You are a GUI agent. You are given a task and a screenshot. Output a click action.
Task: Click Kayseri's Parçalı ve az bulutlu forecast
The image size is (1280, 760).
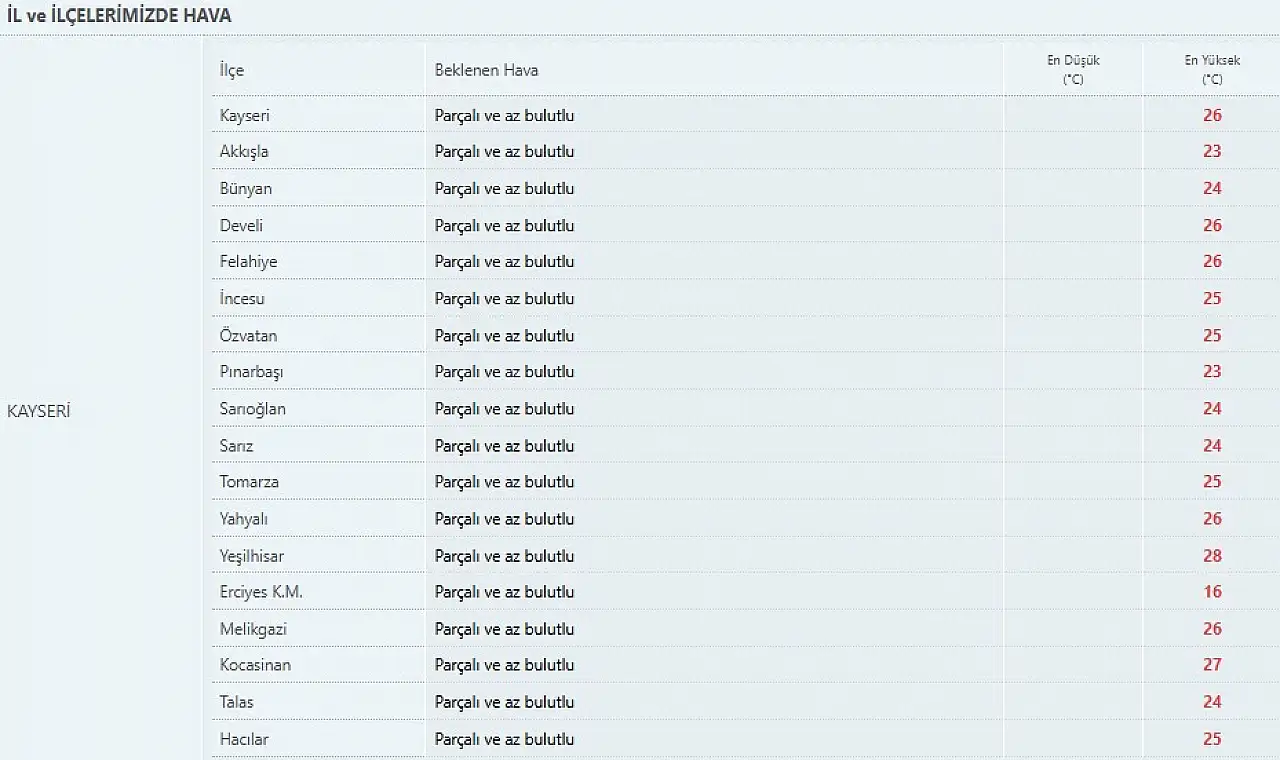click(x=505, y=116)
